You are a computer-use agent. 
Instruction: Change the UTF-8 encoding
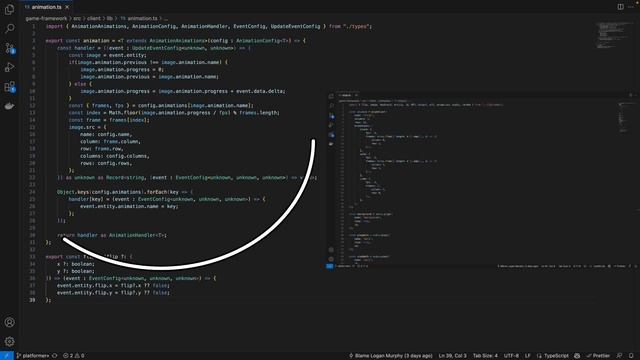[x=511, y=356]
